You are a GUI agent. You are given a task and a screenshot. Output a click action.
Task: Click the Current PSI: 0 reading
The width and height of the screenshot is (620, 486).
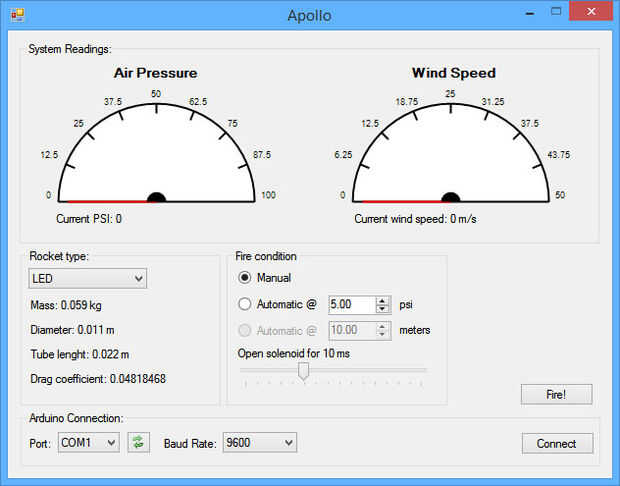click(89, 219)
